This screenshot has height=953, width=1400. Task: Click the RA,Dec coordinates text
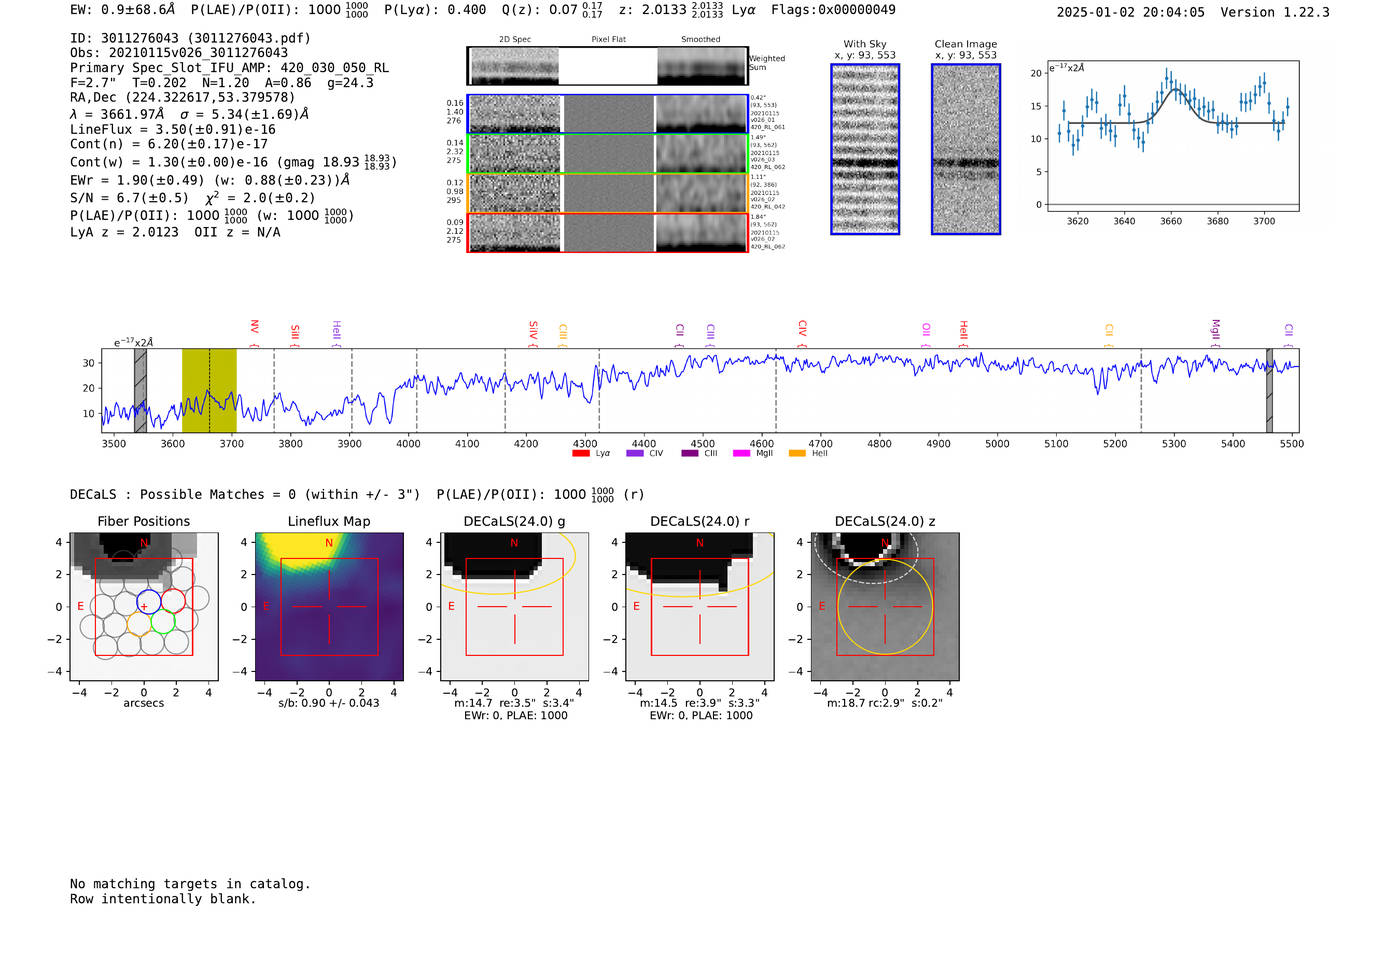[x=183, y=98]
